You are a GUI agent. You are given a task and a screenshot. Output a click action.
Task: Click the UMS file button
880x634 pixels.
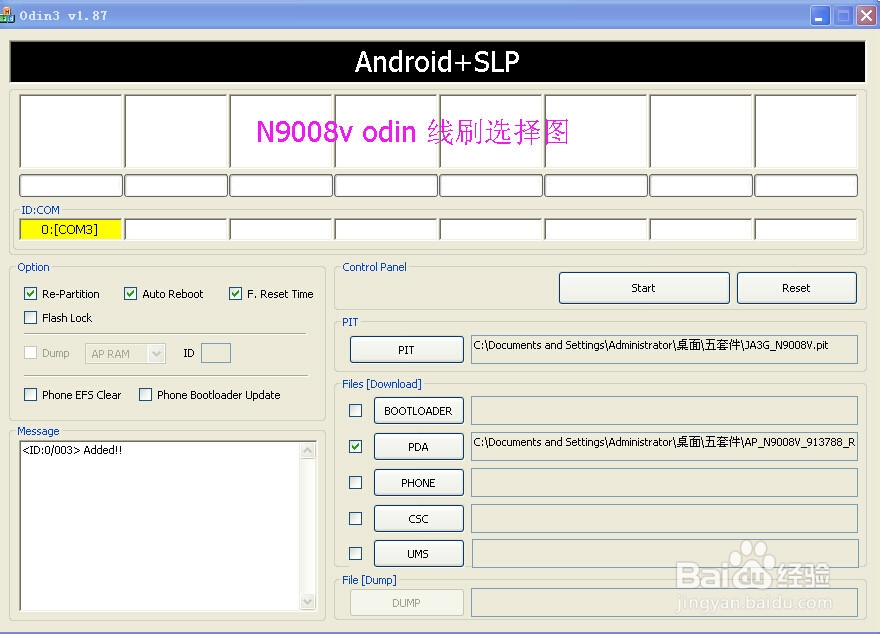419,554
